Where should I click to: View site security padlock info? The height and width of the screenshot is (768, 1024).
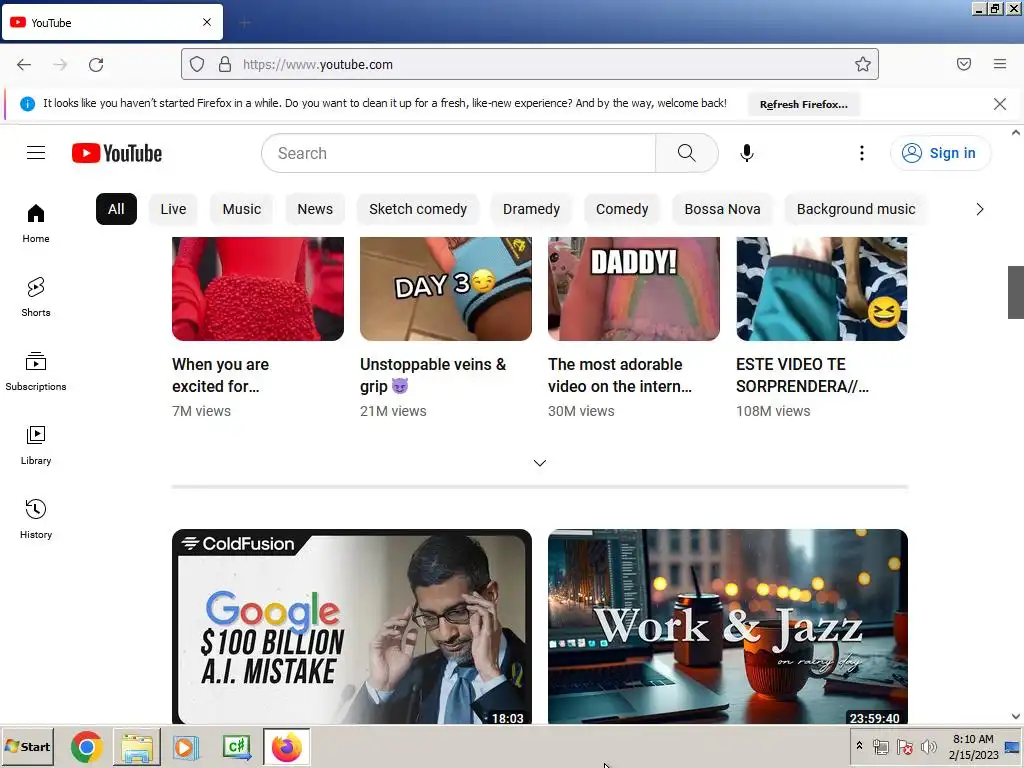tap(225, 64)
